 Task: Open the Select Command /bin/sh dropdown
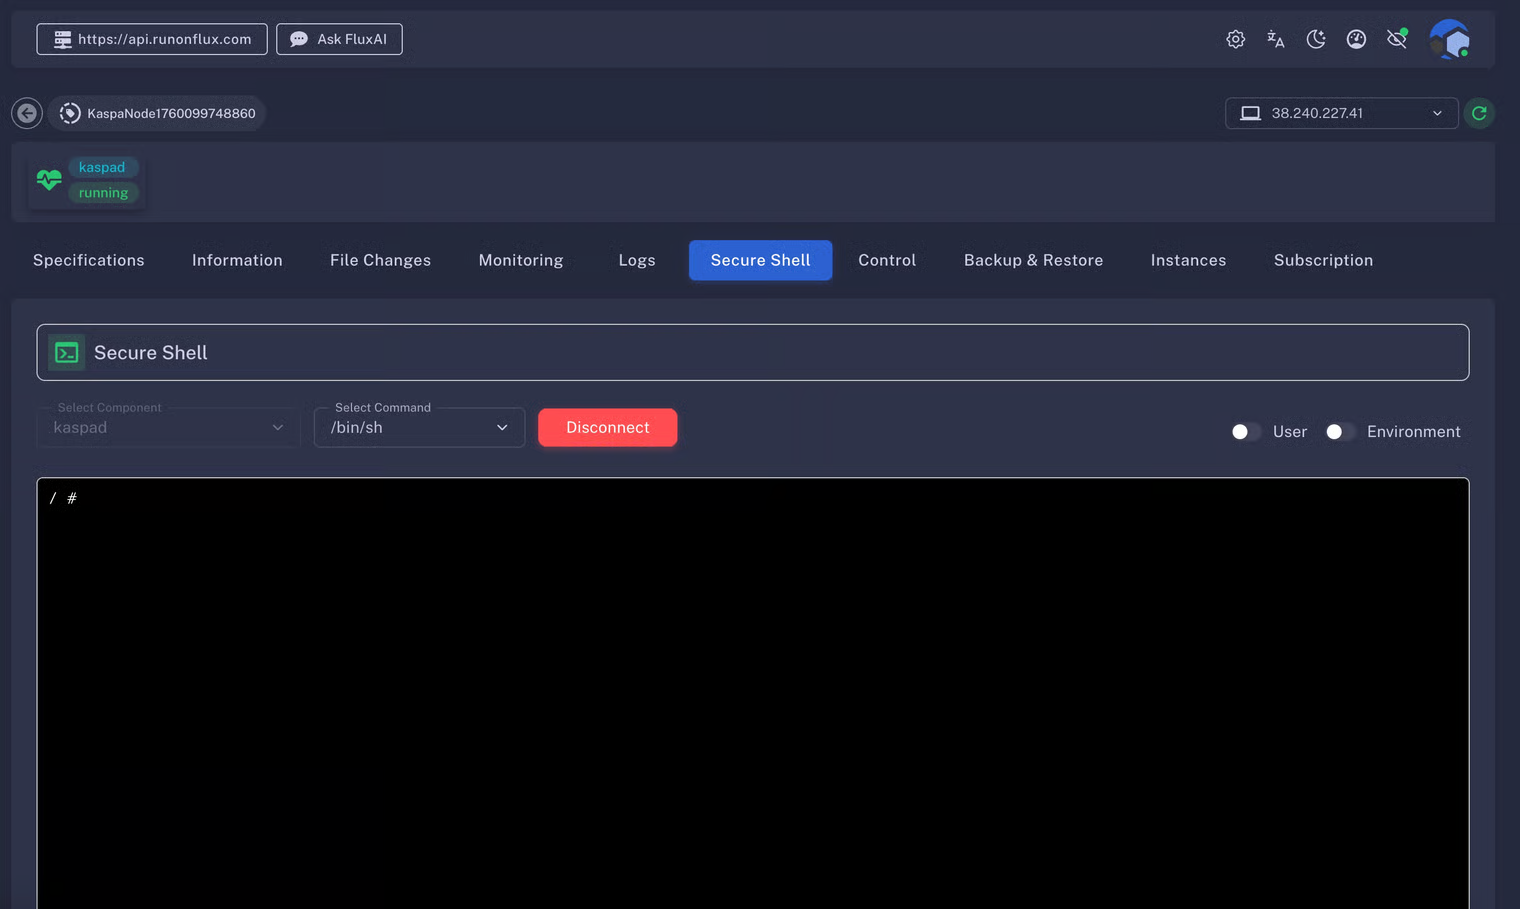point(419,428)
